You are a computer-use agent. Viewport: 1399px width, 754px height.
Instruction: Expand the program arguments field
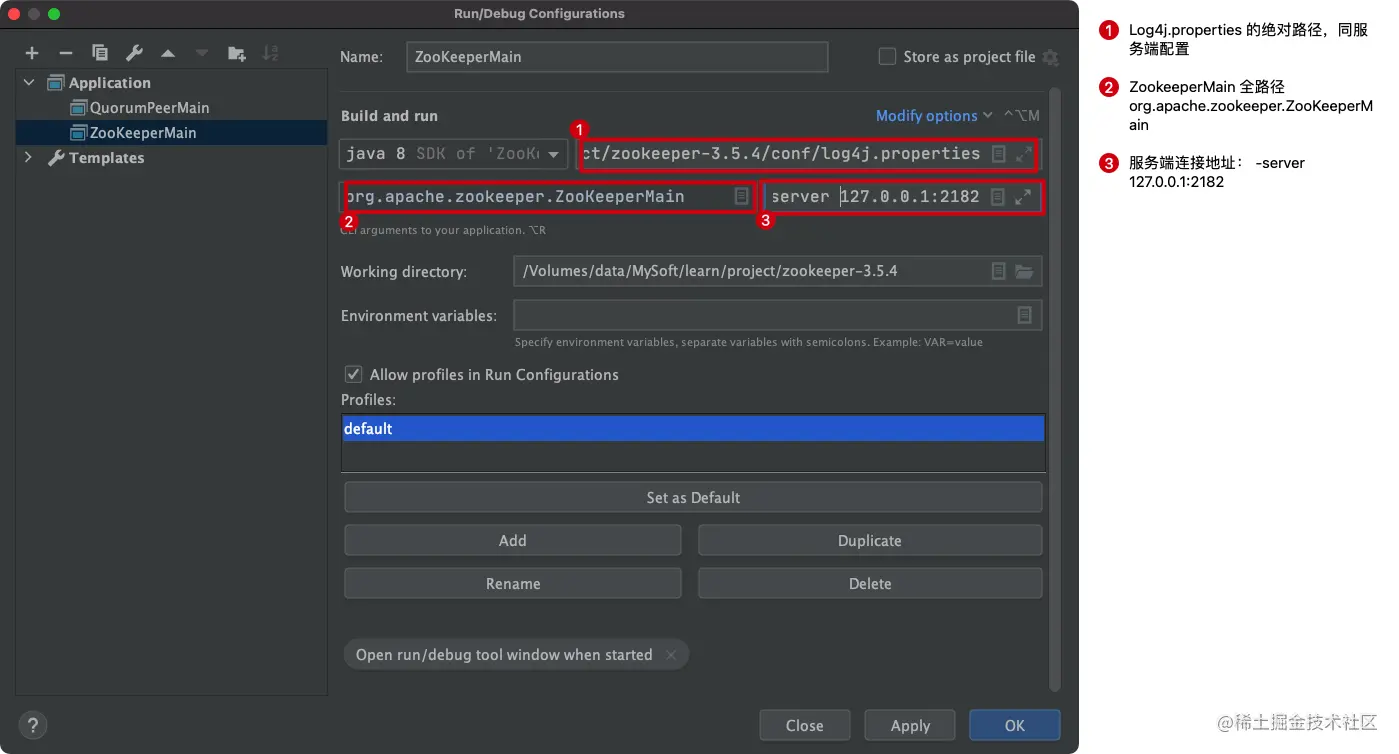pyautogui.click(x=1023, y=197)
